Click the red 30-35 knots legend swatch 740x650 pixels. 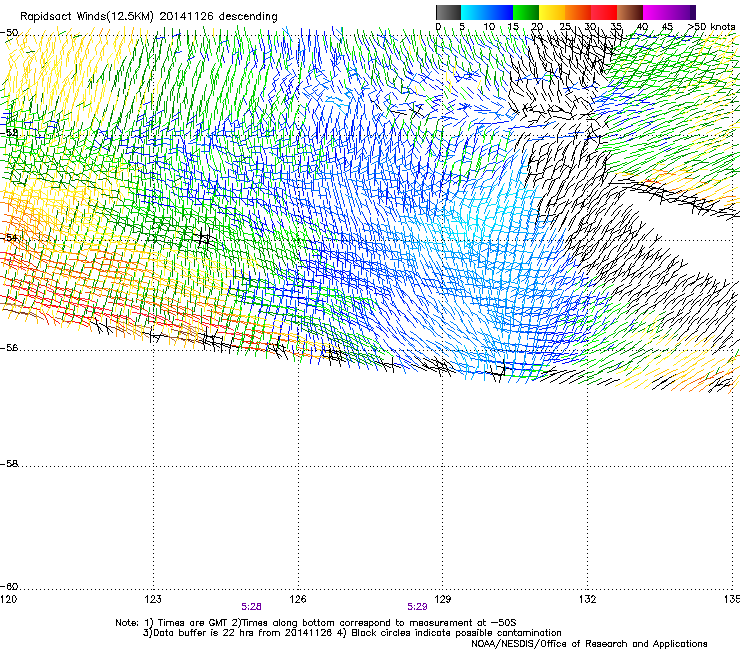[604, 12]
